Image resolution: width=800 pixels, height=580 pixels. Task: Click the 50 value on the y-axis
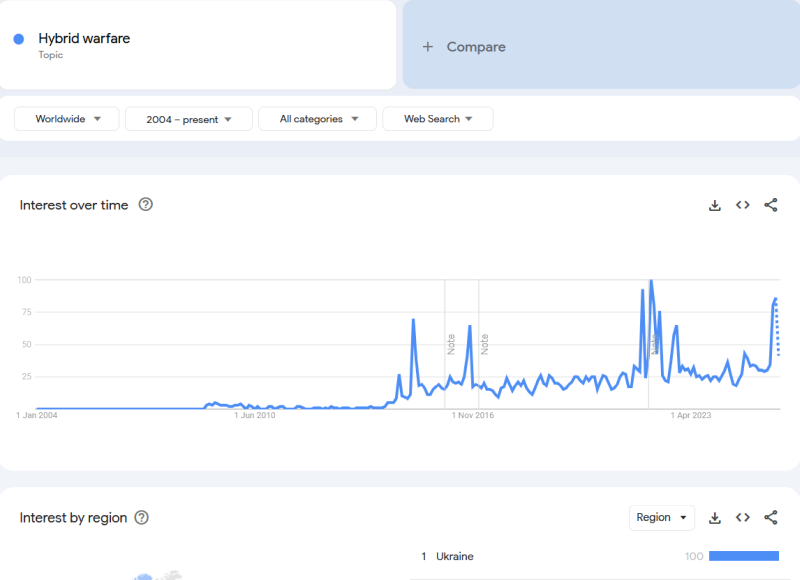(x=27, y=344)
